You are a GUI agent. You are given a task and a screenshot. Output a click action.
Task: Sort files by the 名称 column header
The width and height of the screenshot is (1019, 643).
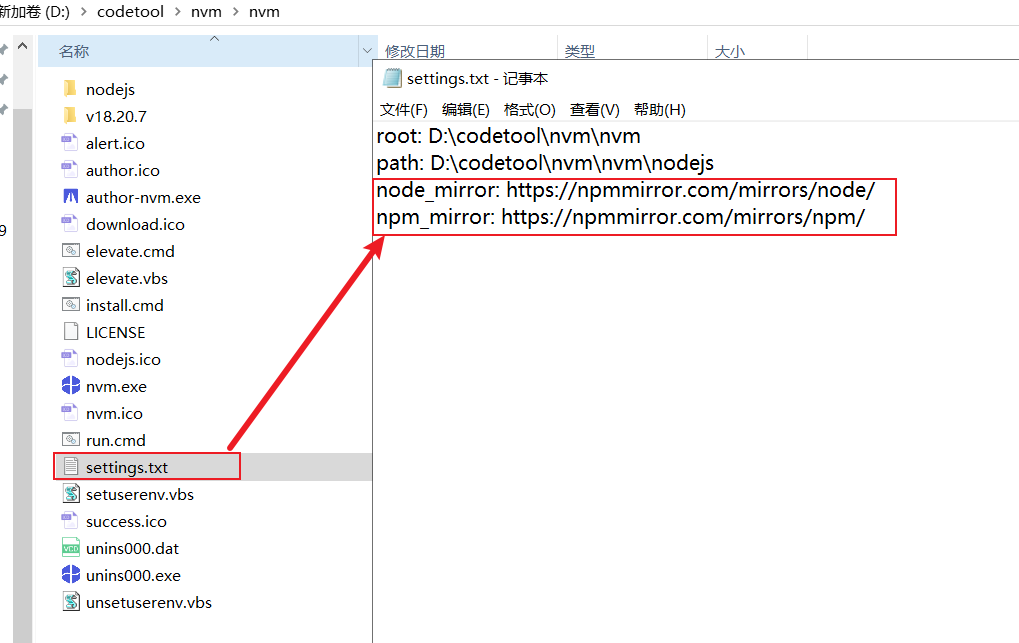(x=198, y=51)
